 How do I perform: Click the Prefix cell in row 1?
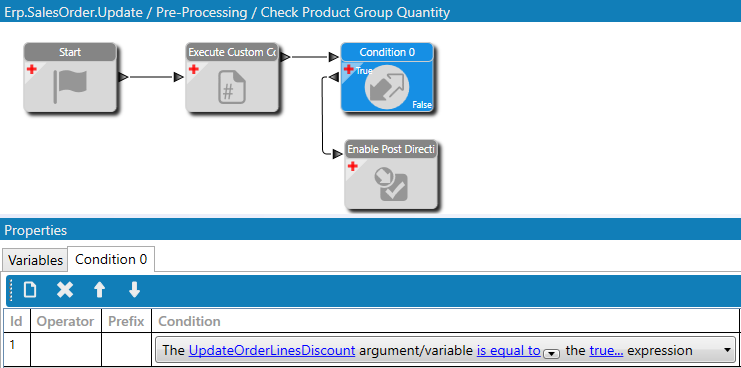tap(126, 349)
